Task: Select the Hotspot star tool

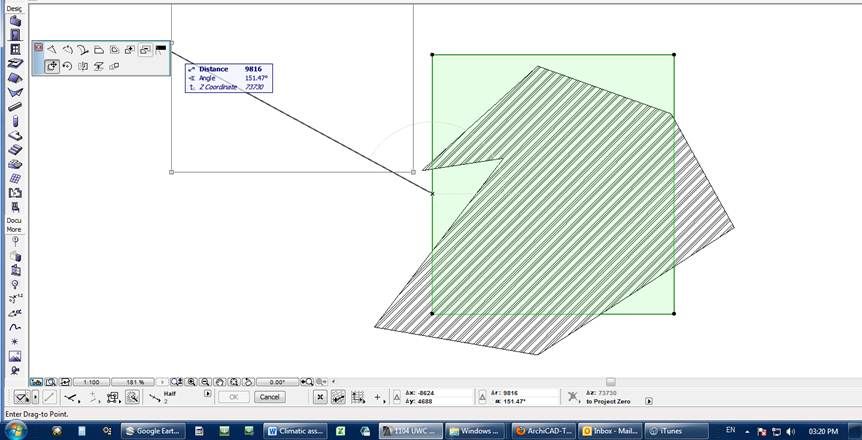Action: 15,342
